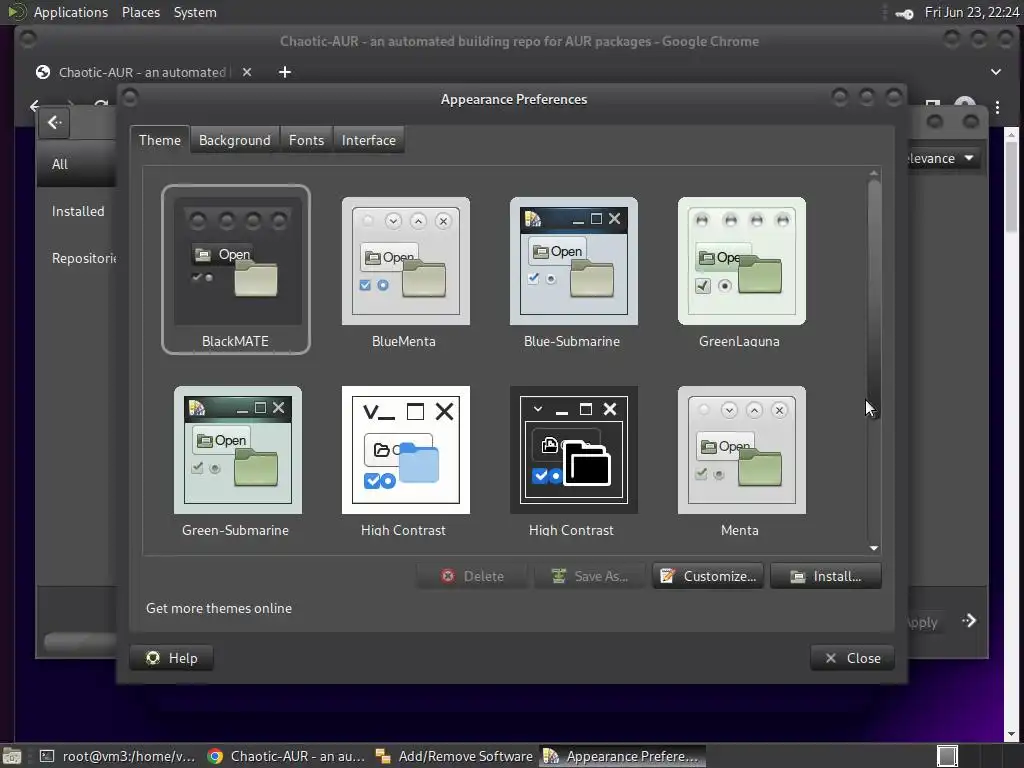Open the Customize theme dialog

point(708,576)
